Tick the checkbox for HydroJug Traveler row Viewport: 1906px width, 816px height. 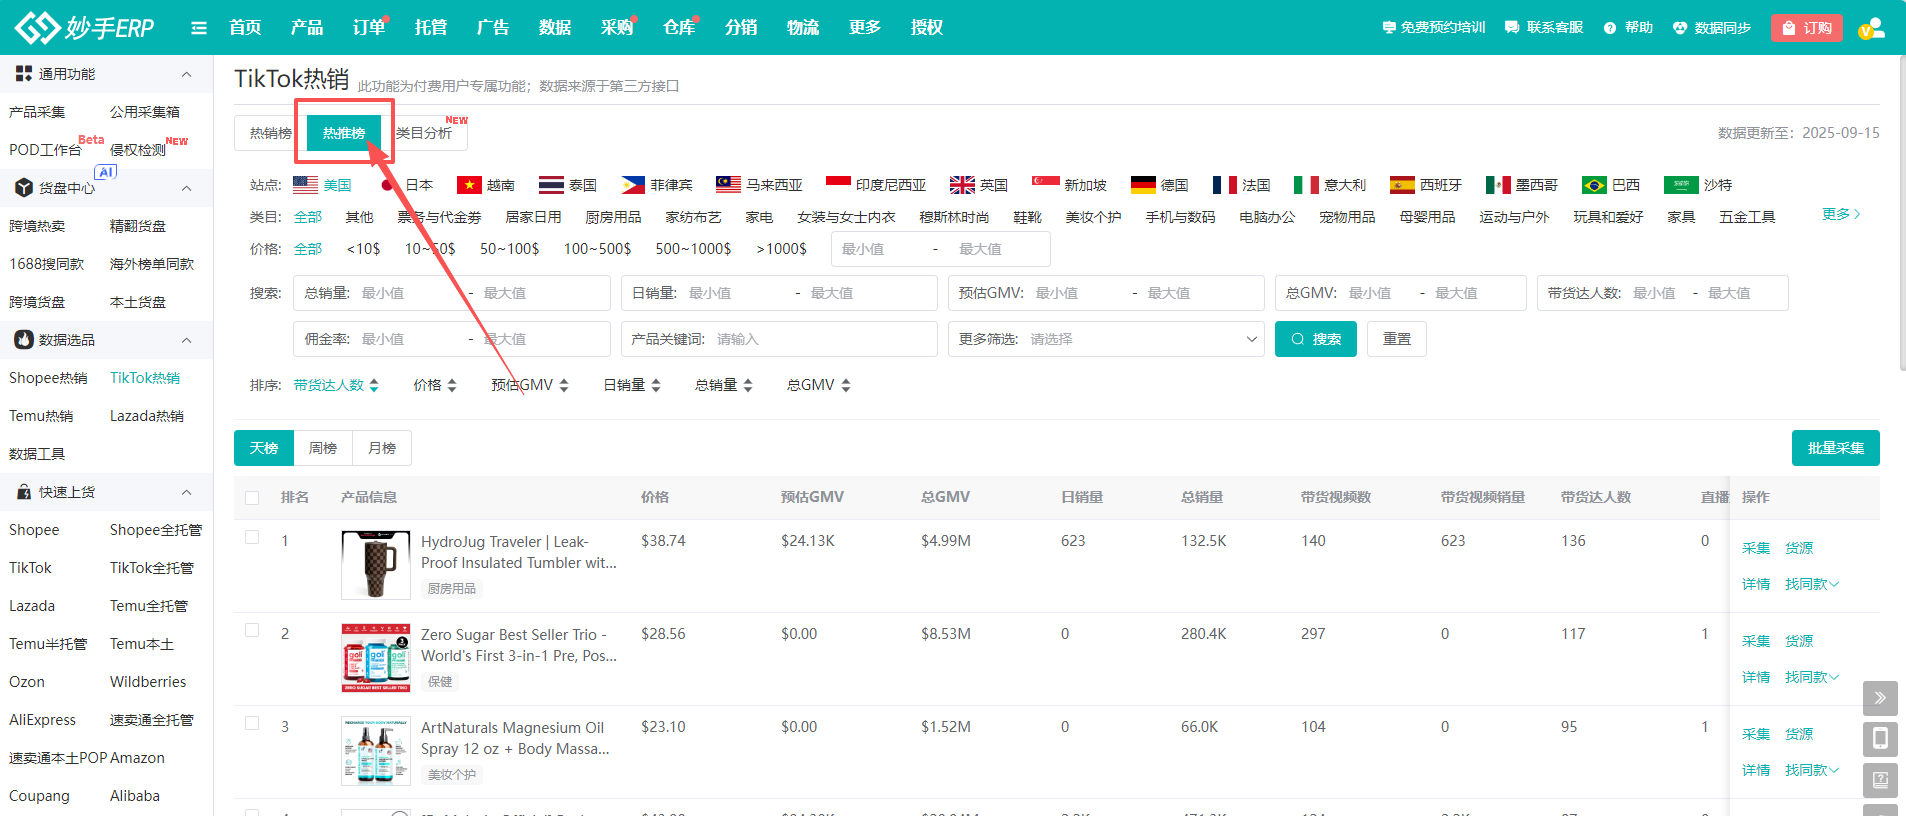252,538
